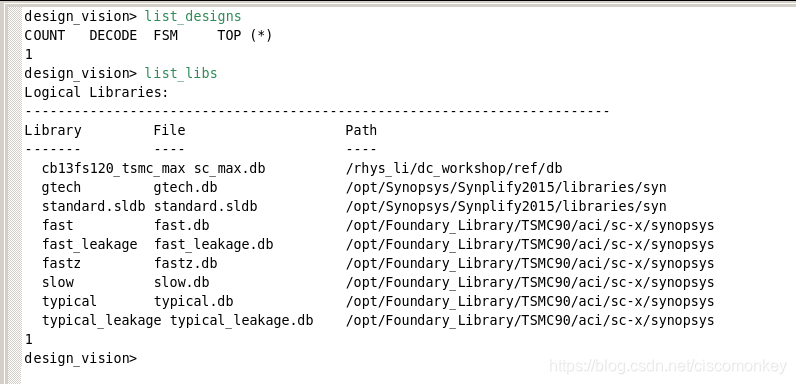The image size is (796, 384).
Task: Select the 'slow' library name
Action: [x=58, y=282]
